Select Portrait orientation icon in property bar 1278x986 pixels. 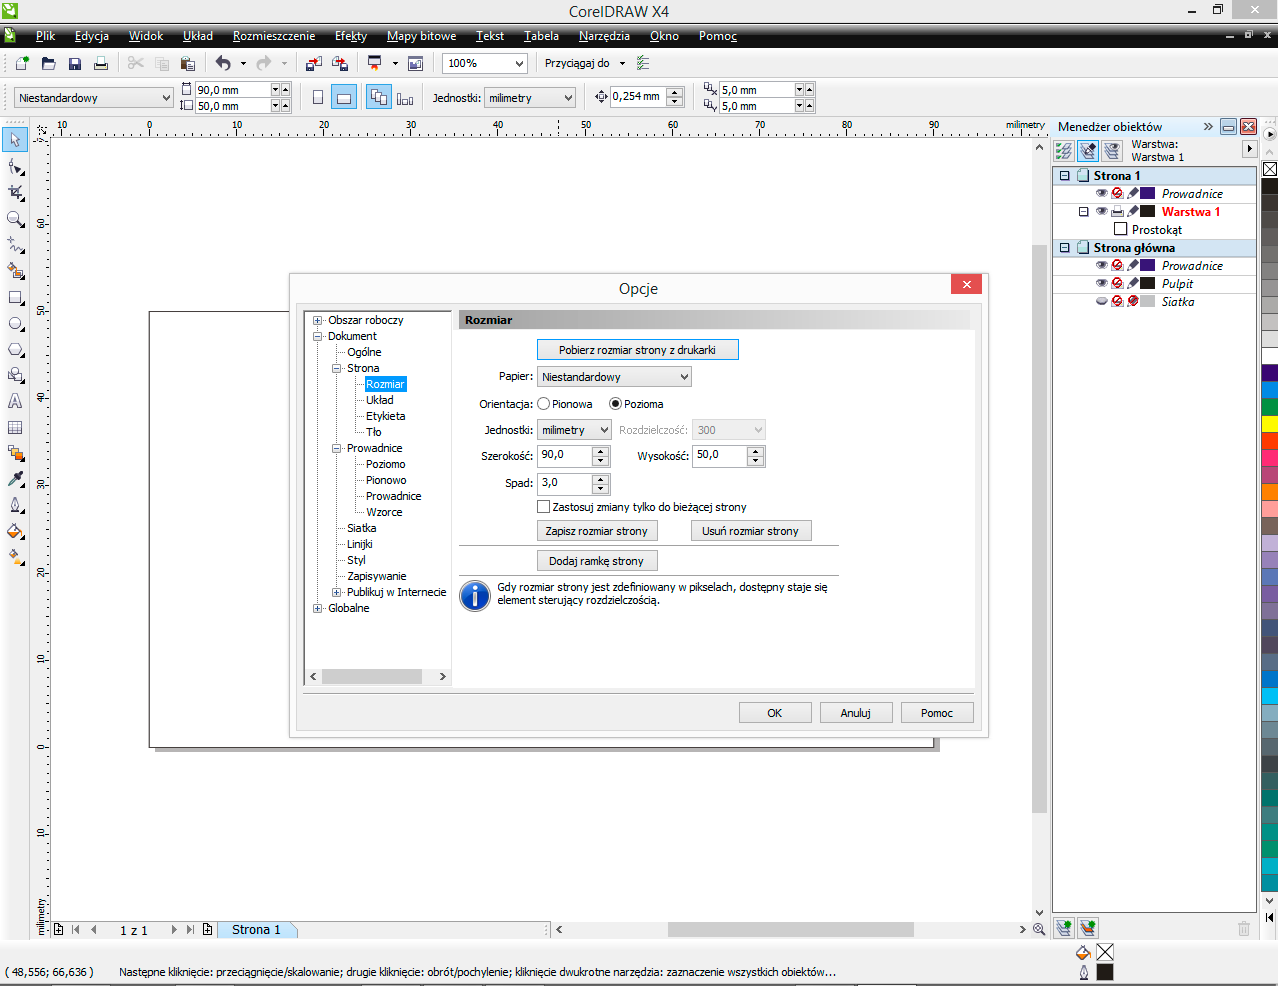(318, 98)
